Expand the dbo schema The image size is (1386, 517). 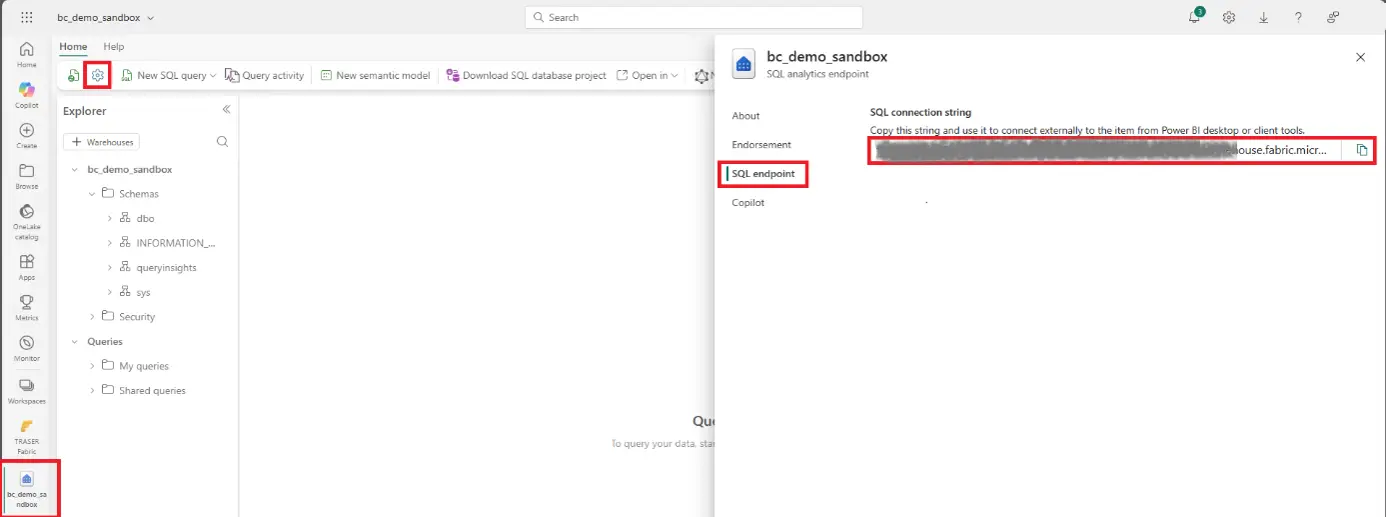[109, 218]
